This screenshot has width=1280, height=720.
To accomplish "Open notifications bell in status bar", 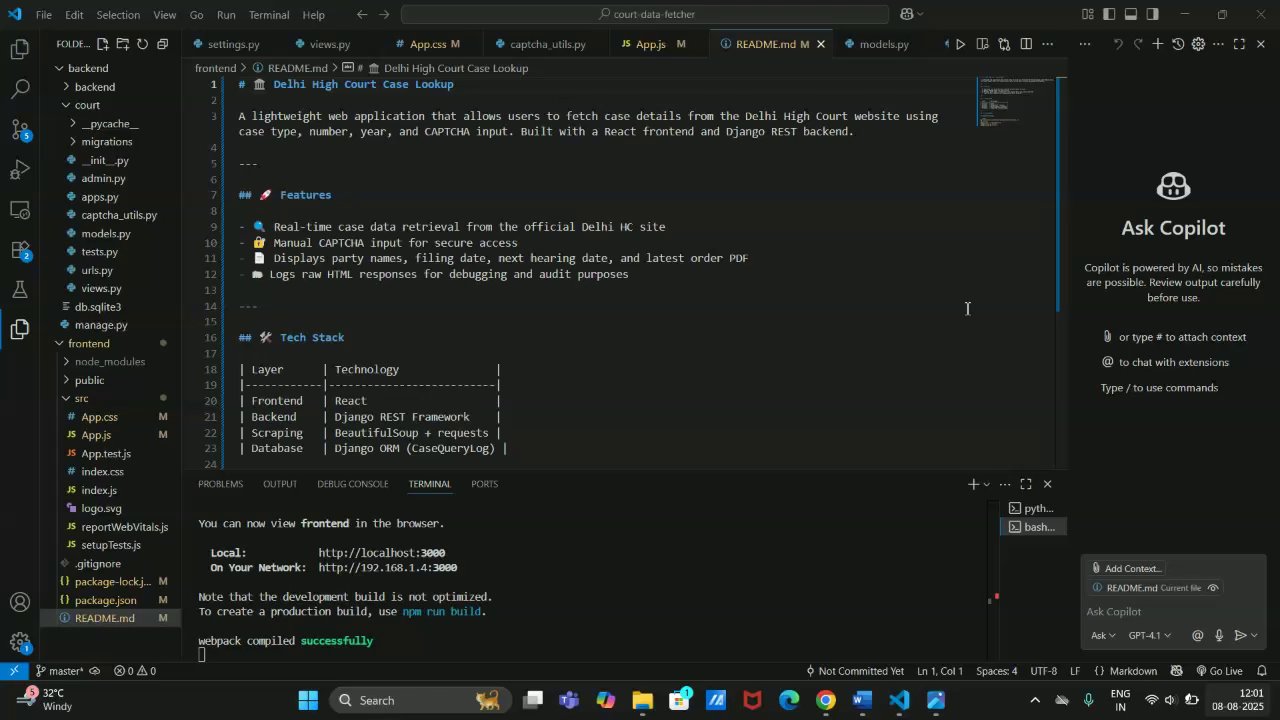I will 1262,671.
